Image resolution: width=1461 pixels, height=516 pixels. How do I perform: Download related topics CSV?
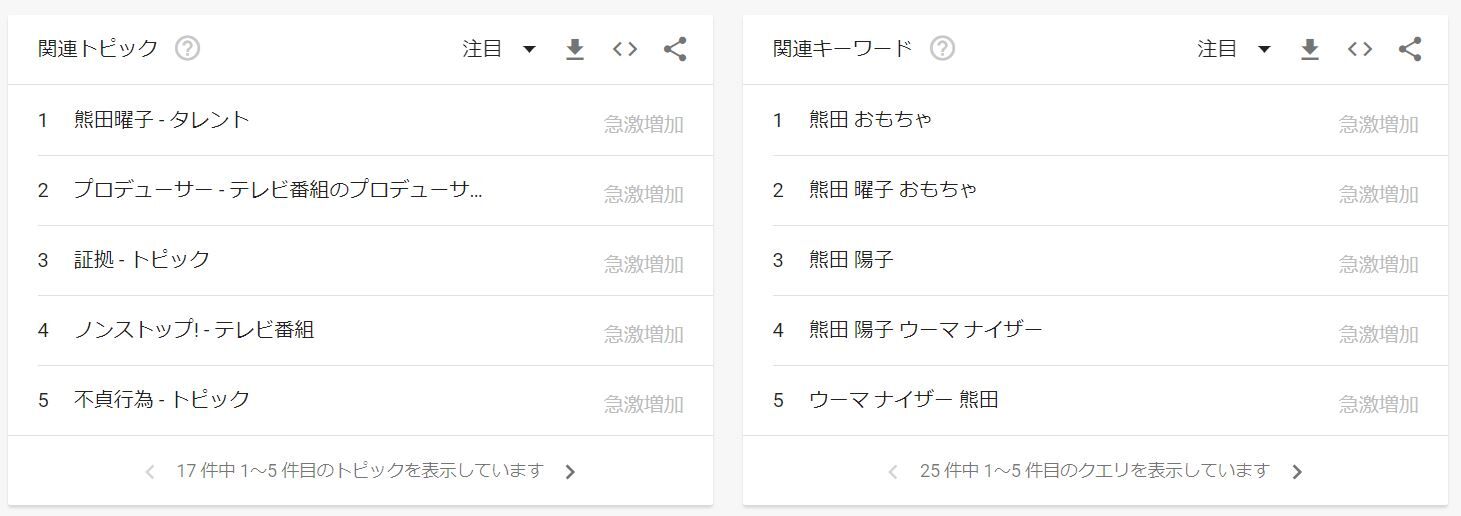pos(574,49)
